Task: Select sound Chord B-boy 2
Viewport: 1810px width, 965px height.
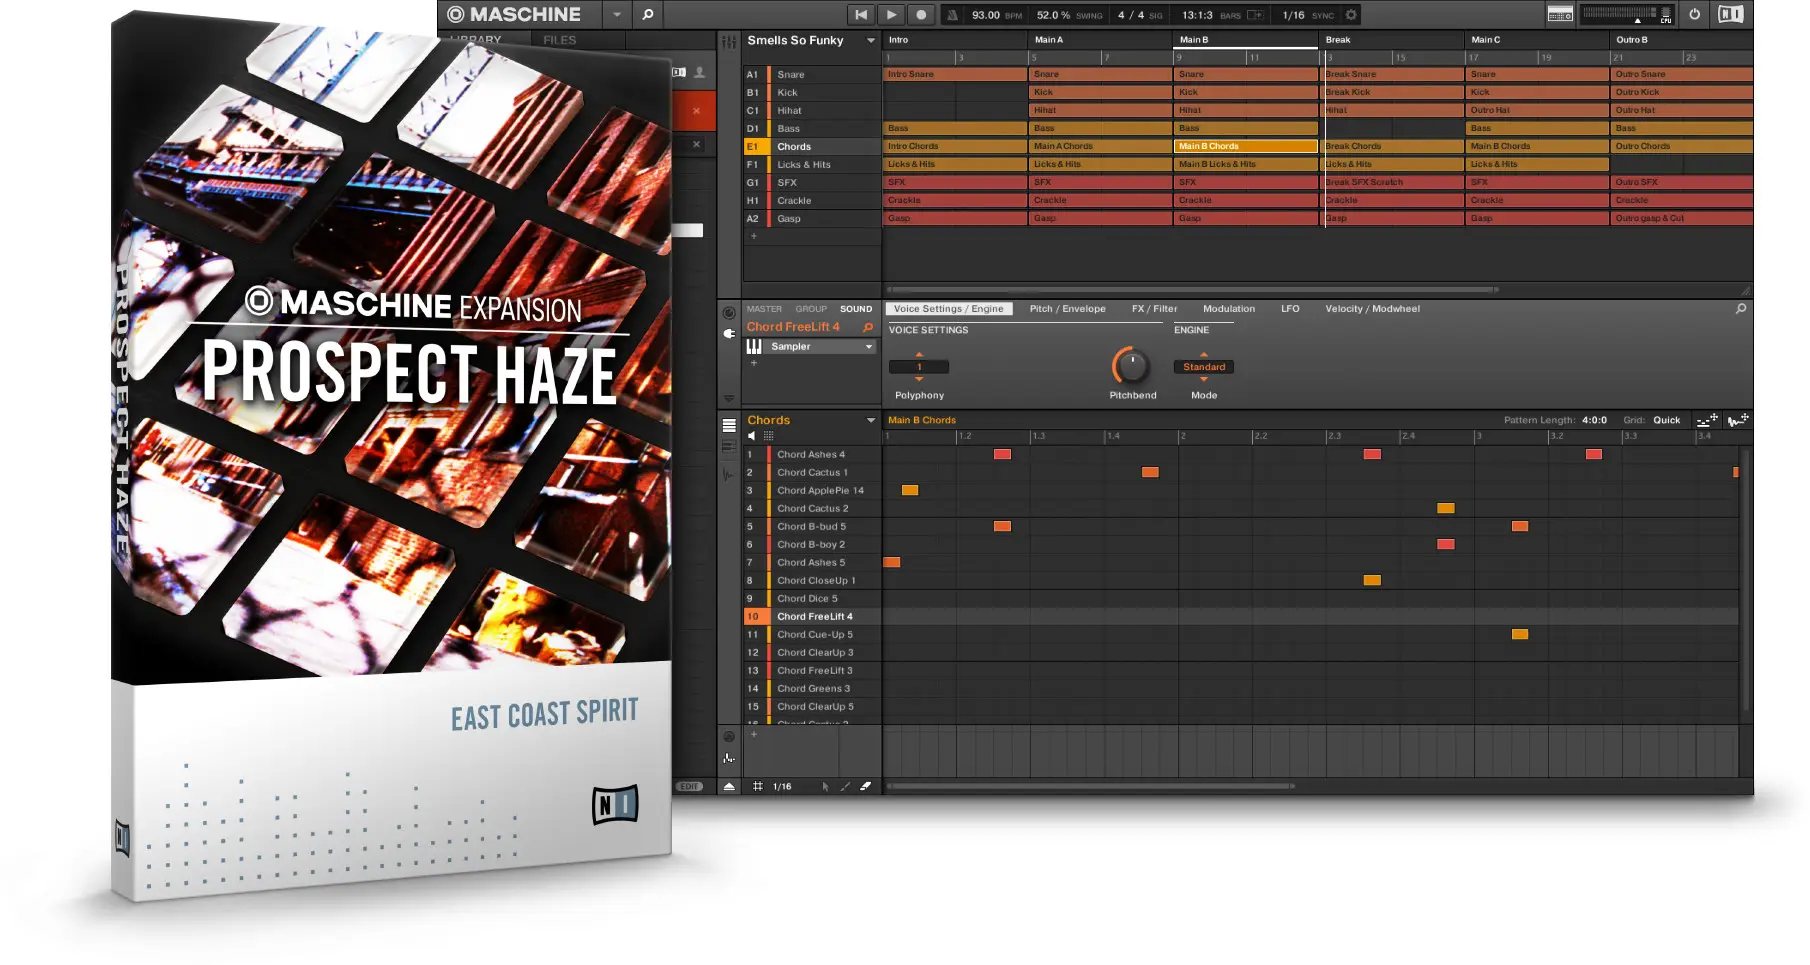Action: point(812,545)
